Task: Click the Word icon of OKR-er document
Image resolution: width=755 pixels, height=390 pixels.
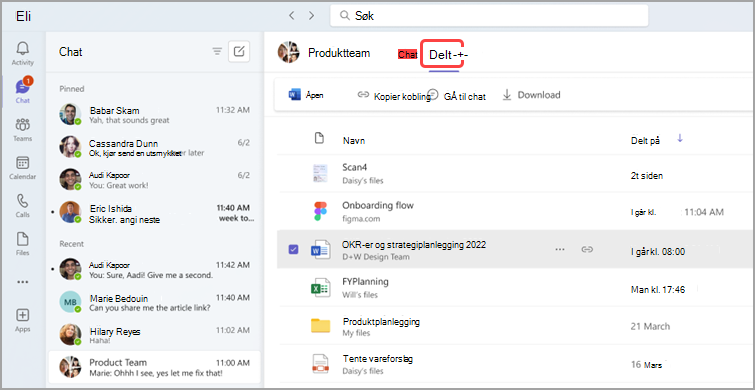Action: click(x=320, y=249)
